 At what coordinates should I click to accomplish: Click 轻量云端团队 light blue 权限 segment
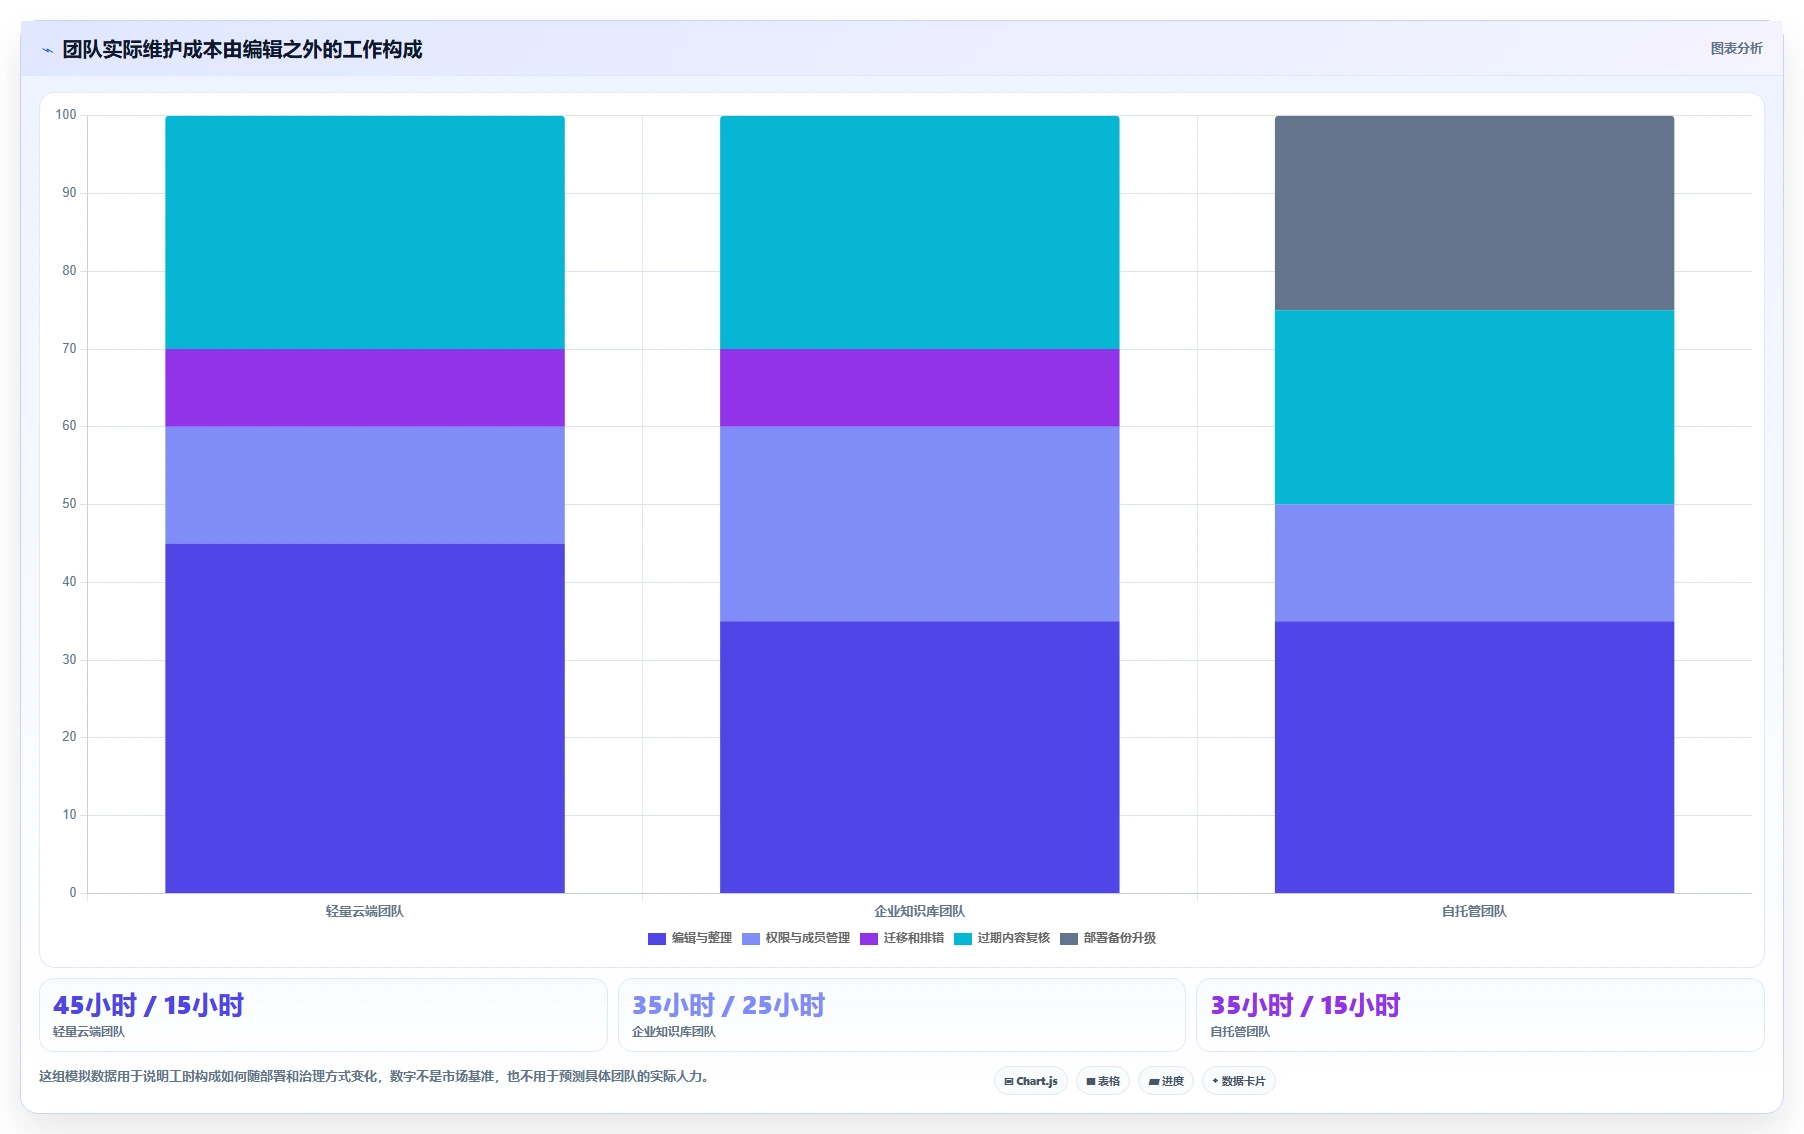pos(365,485)
